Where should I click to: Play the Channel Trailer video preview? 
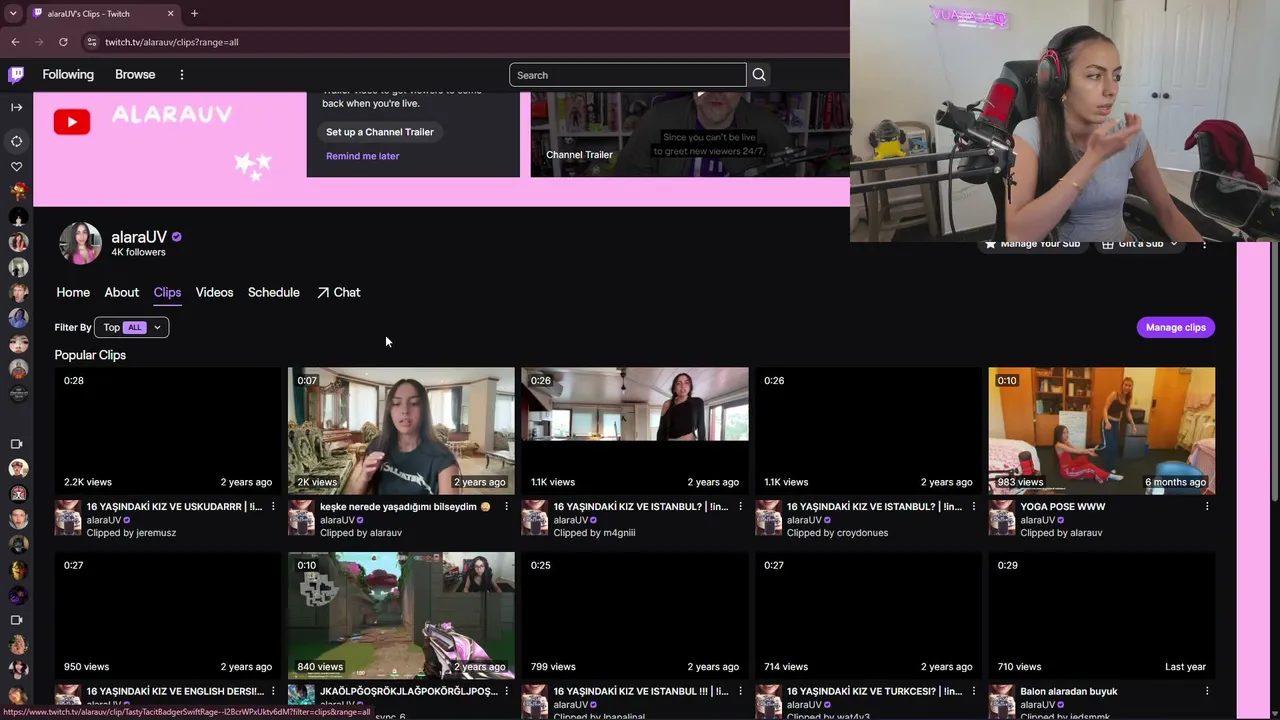(690, 134)
